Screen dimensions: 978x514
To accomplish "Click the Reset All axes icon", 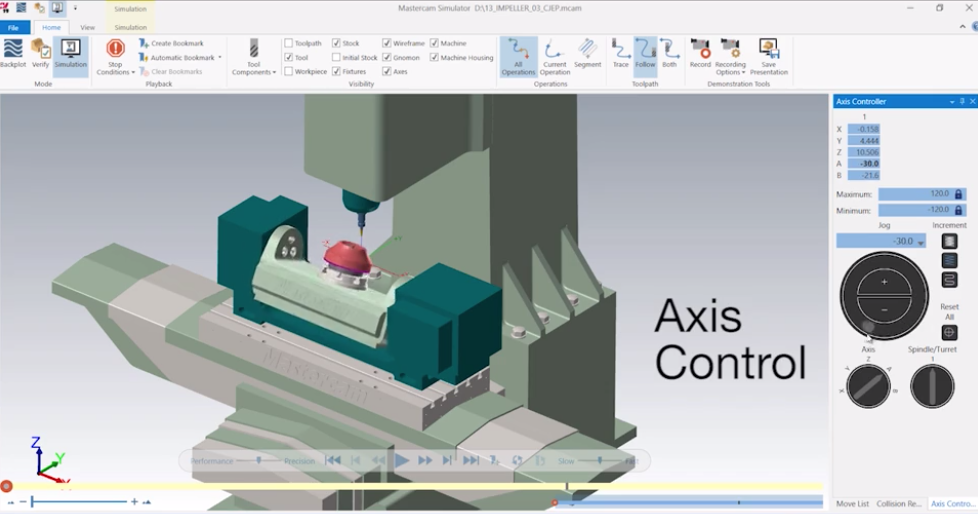I will [949, 332].
